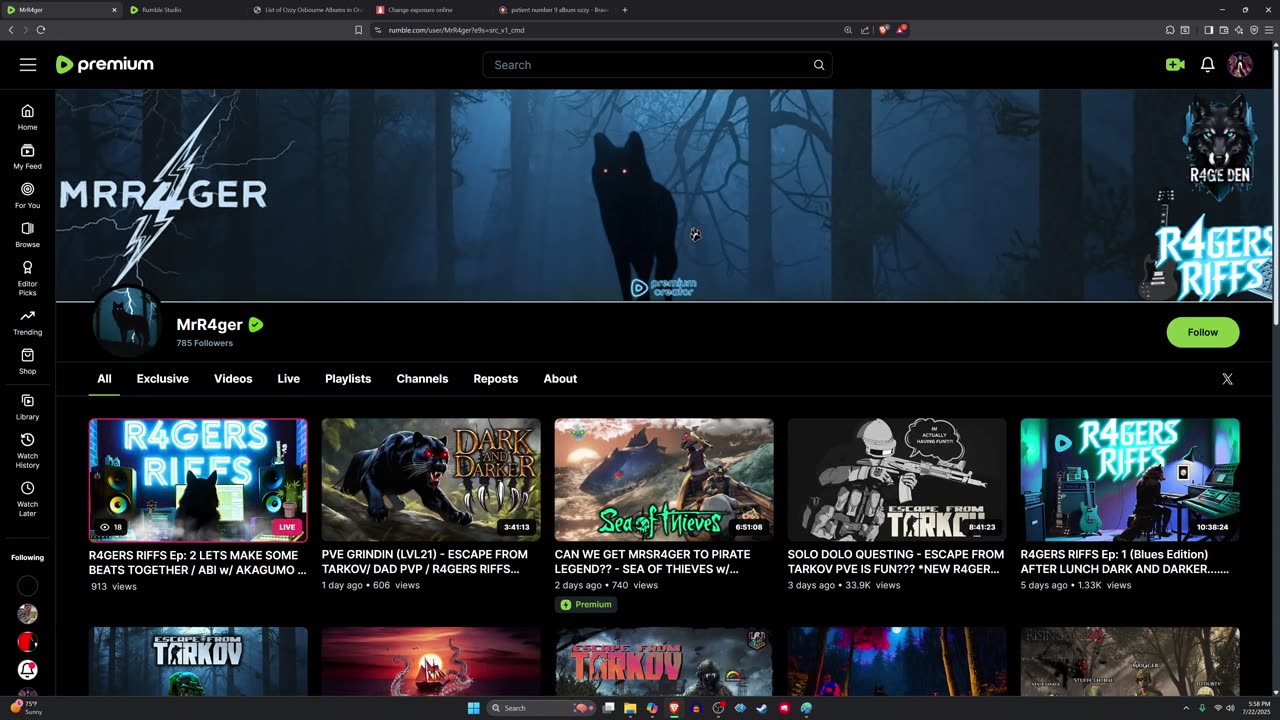Go to Home in the sidebar
This screenshot has height=720, width=1280.
point(27,117)
